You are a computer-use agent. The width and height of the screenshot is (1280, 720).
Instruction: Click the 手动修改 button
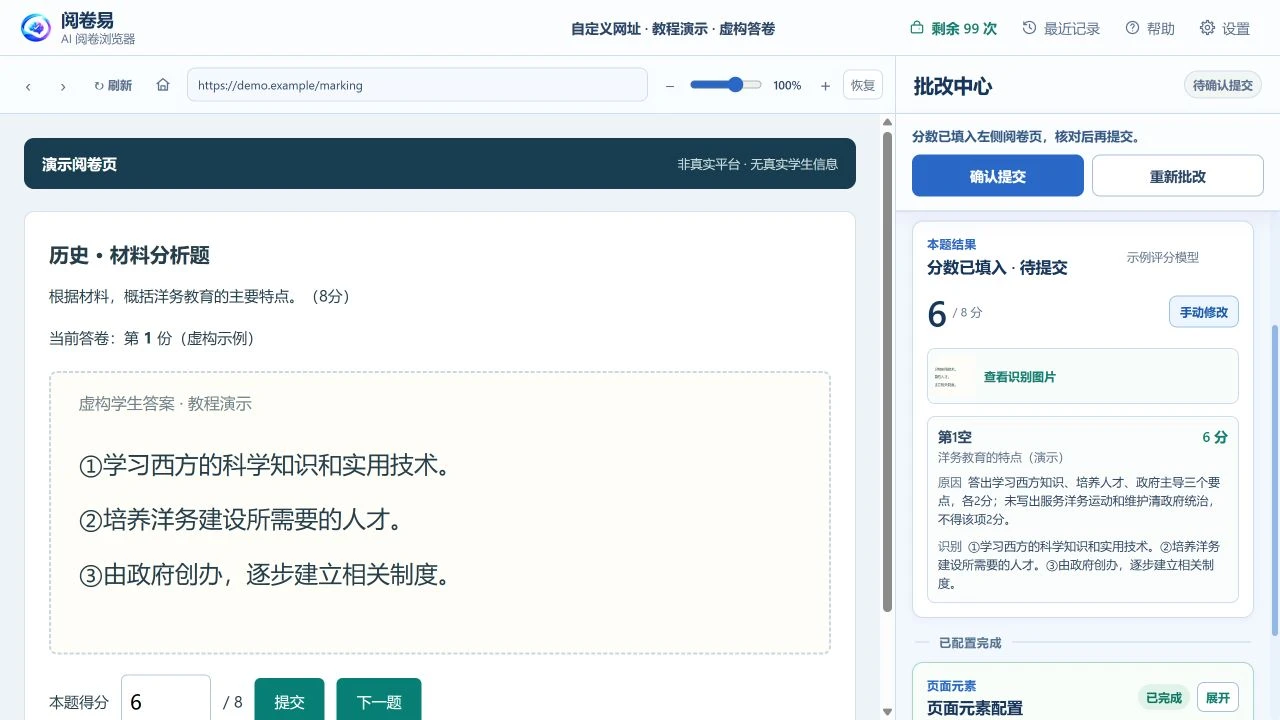(1204, 312)
